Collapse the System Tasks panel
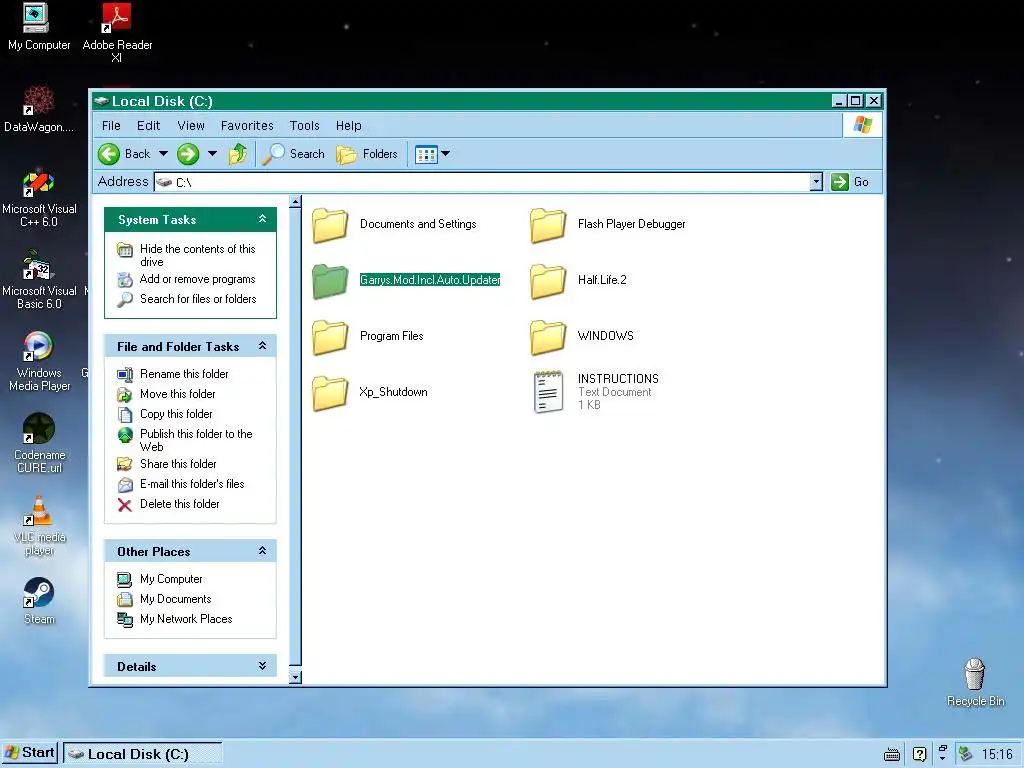The height and width of the screenshot is (768, 1024). pyautogui.click(x=262, y=219)
